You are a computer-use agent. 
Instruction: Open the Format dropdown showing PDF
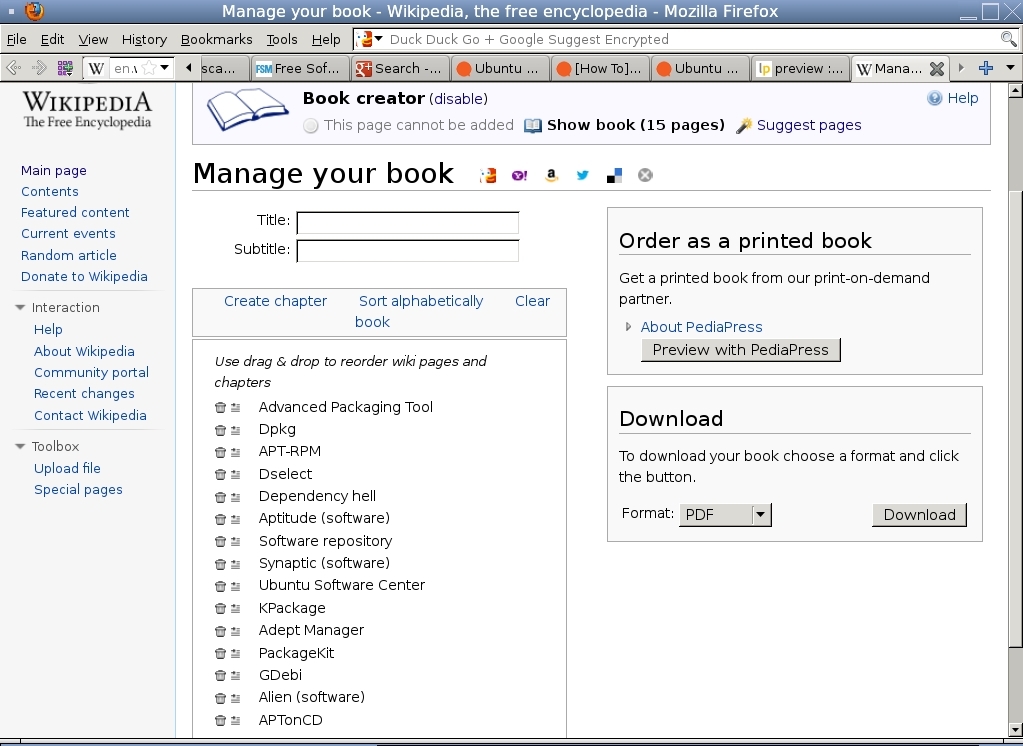point(725,515)
